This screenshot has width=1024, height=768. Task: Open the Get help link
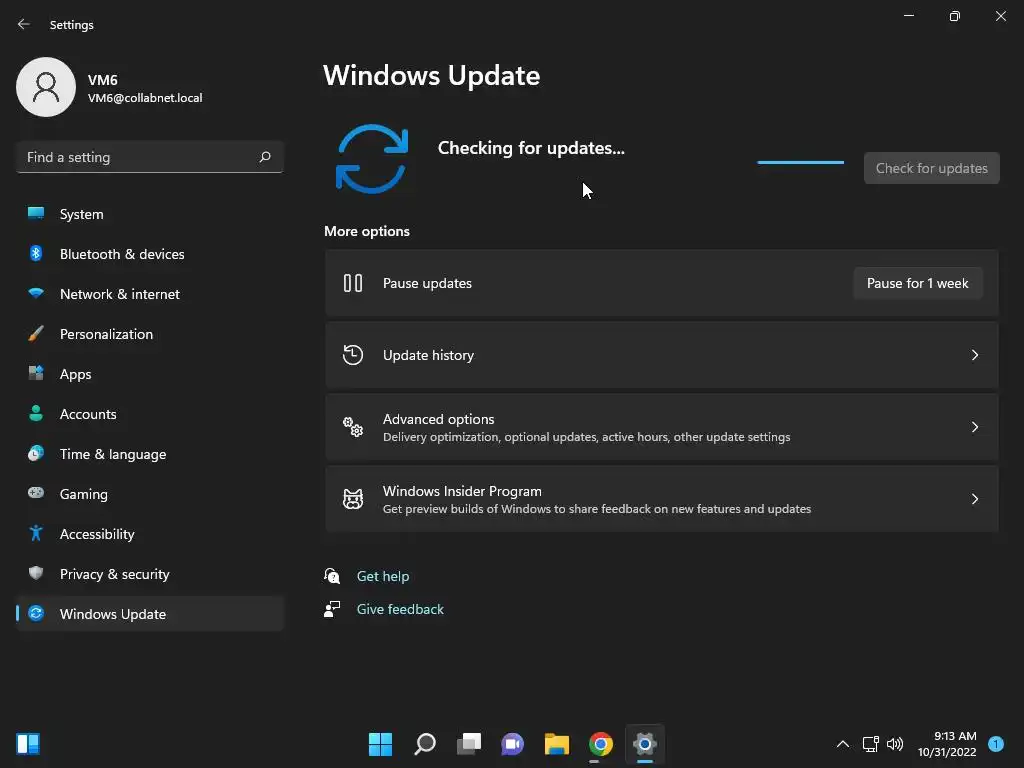(383, 576)
